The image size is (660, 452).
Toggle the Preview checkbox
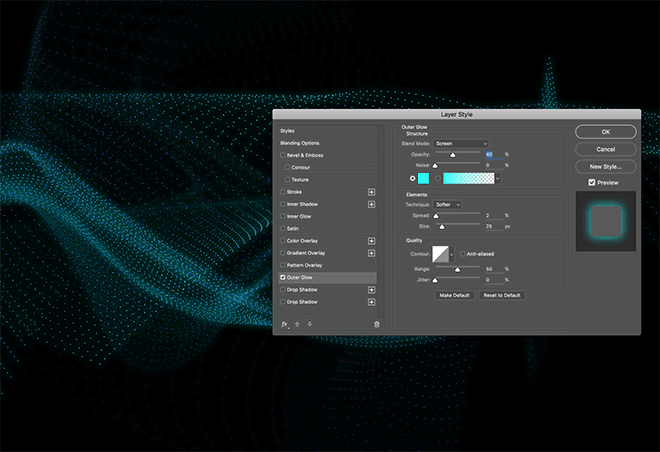pyautogui.click(x=592, y=182)
